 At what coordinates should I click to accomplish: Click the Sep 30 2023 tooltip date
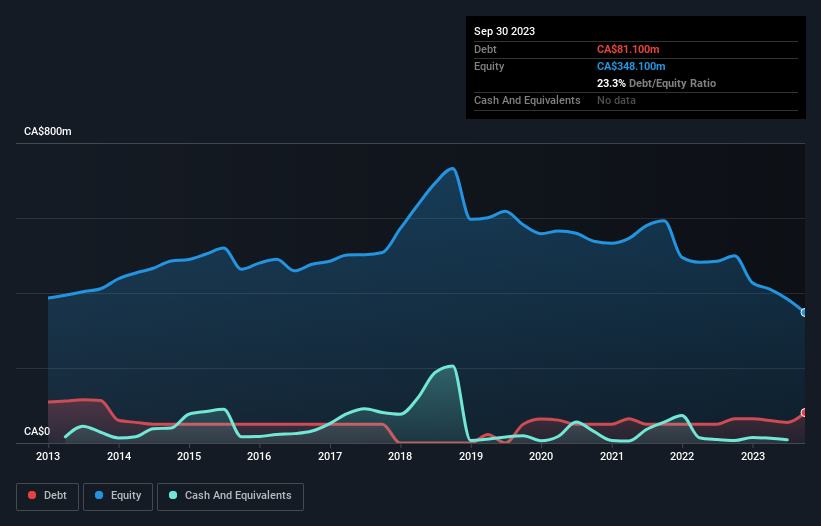pyautogui.click(x=504, y=31)
